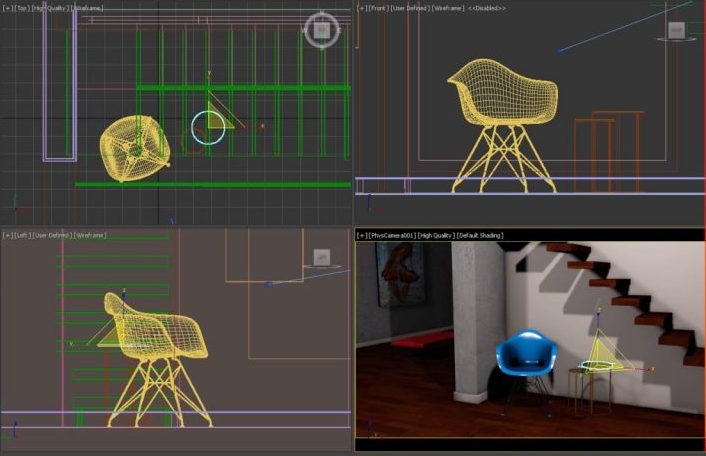This screenshot has width=706, height=456.
Task: Open the Default Shading menu
Action: tap(480, 235)
